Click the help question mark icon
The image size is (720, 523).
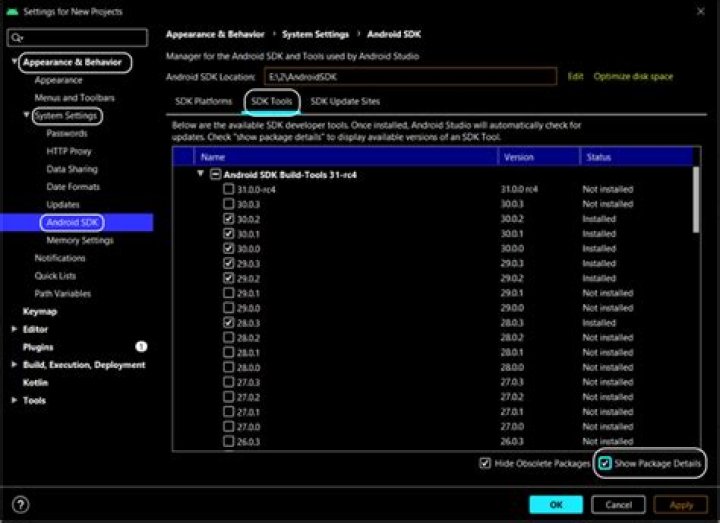[20, 505]
